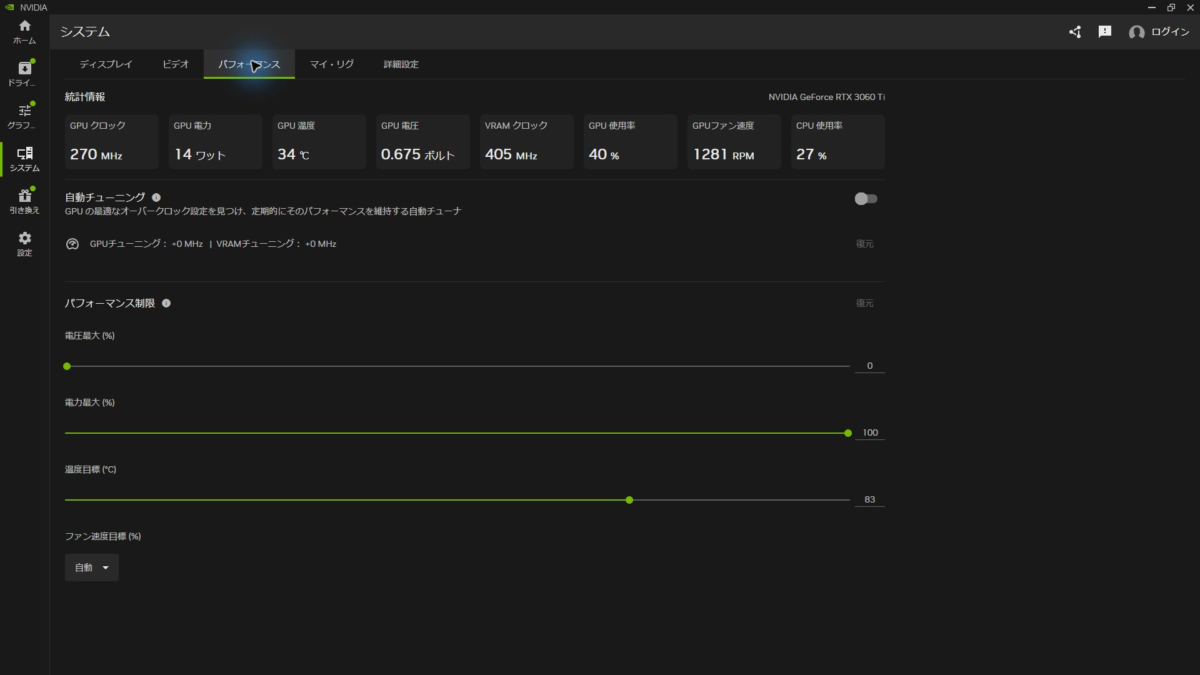Open the 設定 gear sidebar icon
Image resolution: width=1200 pixels, height=675 pixels.
point(25,244)
